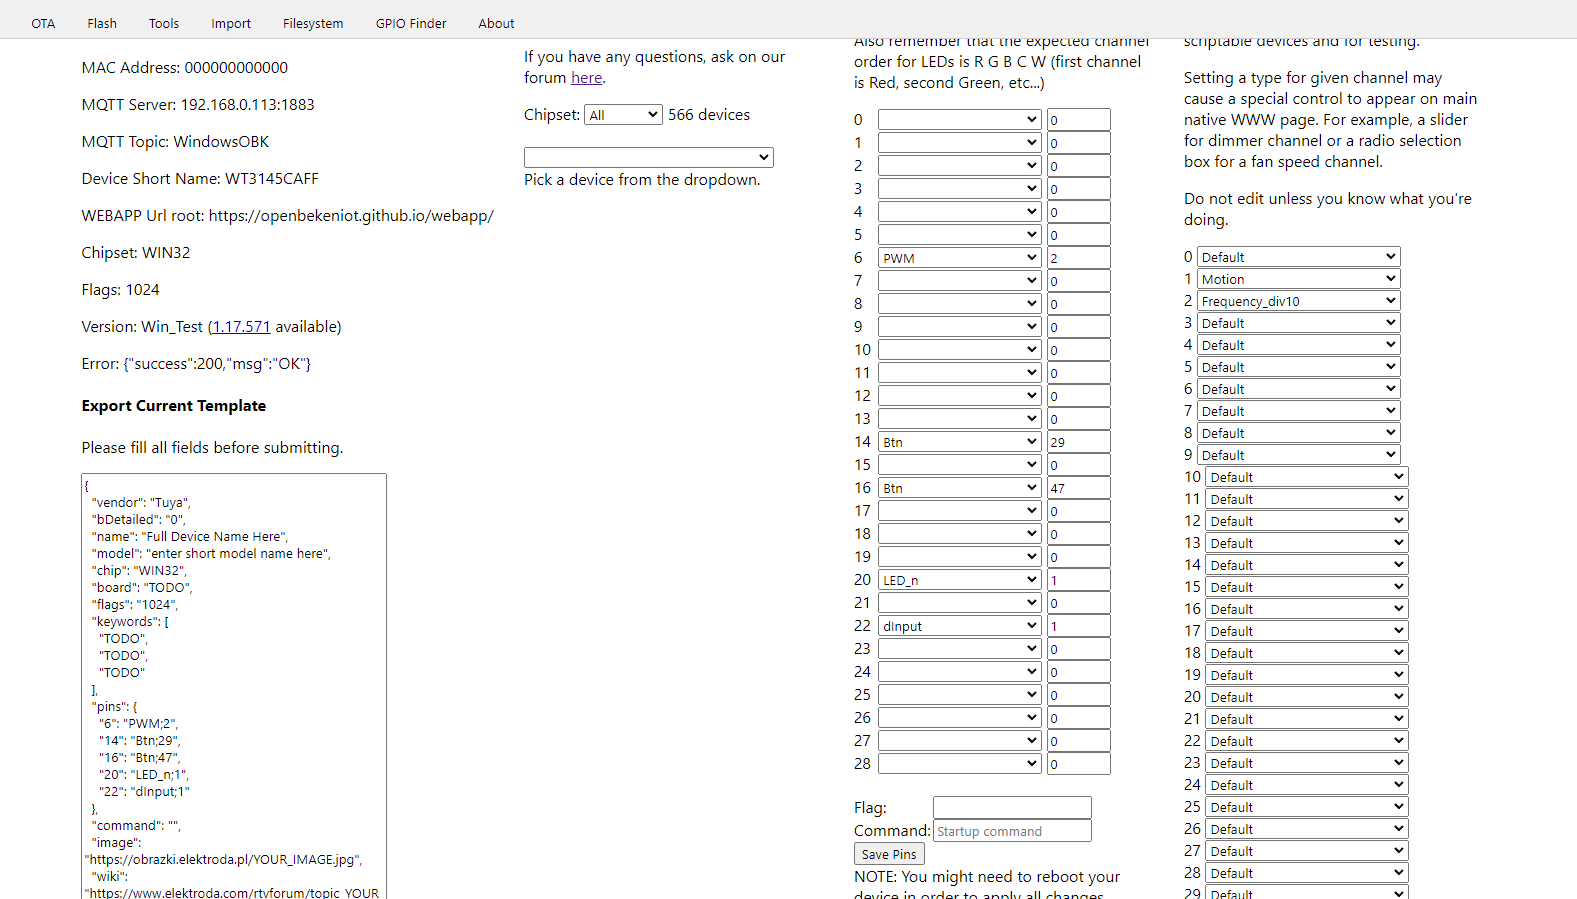Open the GPIO Finder tab
1577x899 pixels.
(411, 23)
